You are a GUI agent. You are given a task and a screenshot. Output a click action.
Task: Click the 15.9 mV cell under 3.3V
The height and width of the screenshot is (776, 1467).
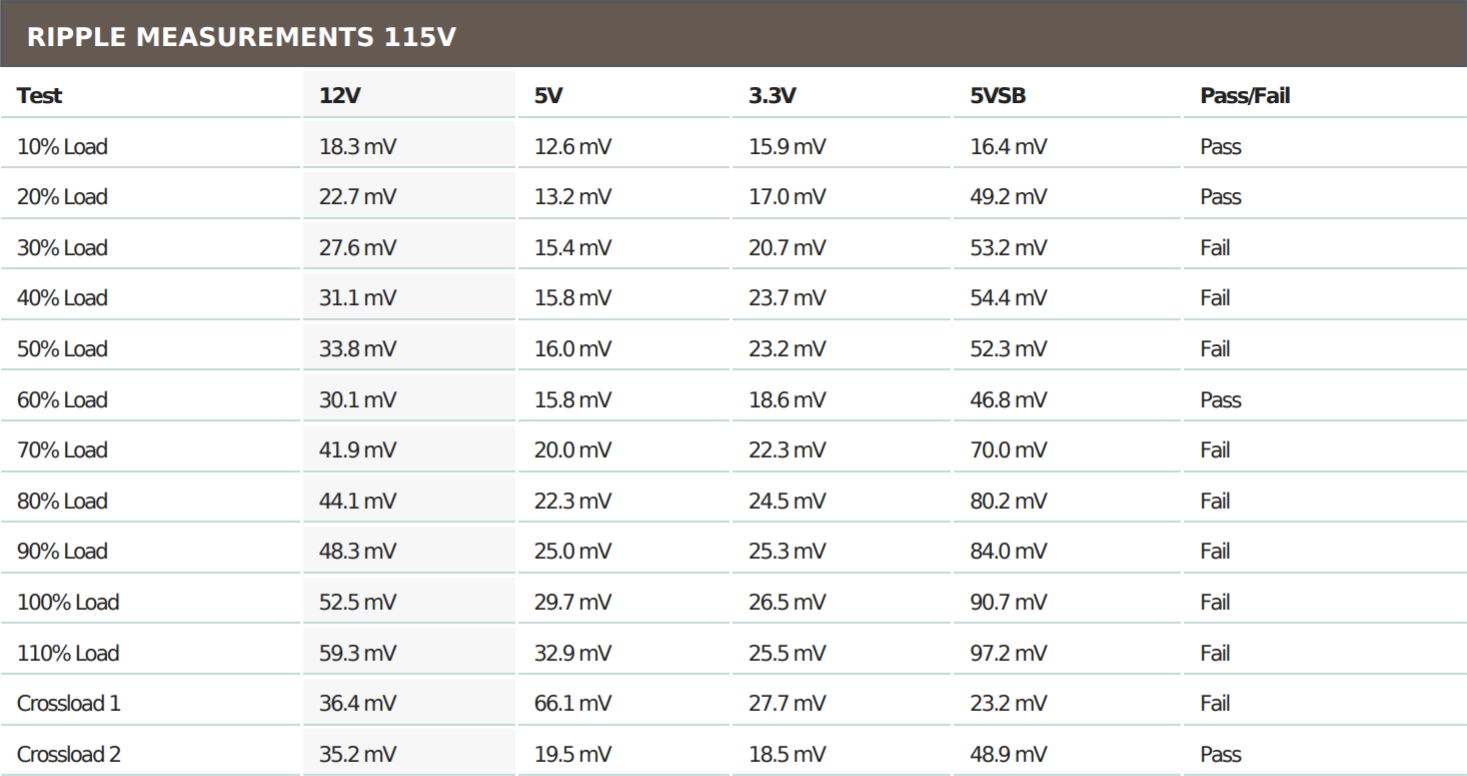point(788,147)
